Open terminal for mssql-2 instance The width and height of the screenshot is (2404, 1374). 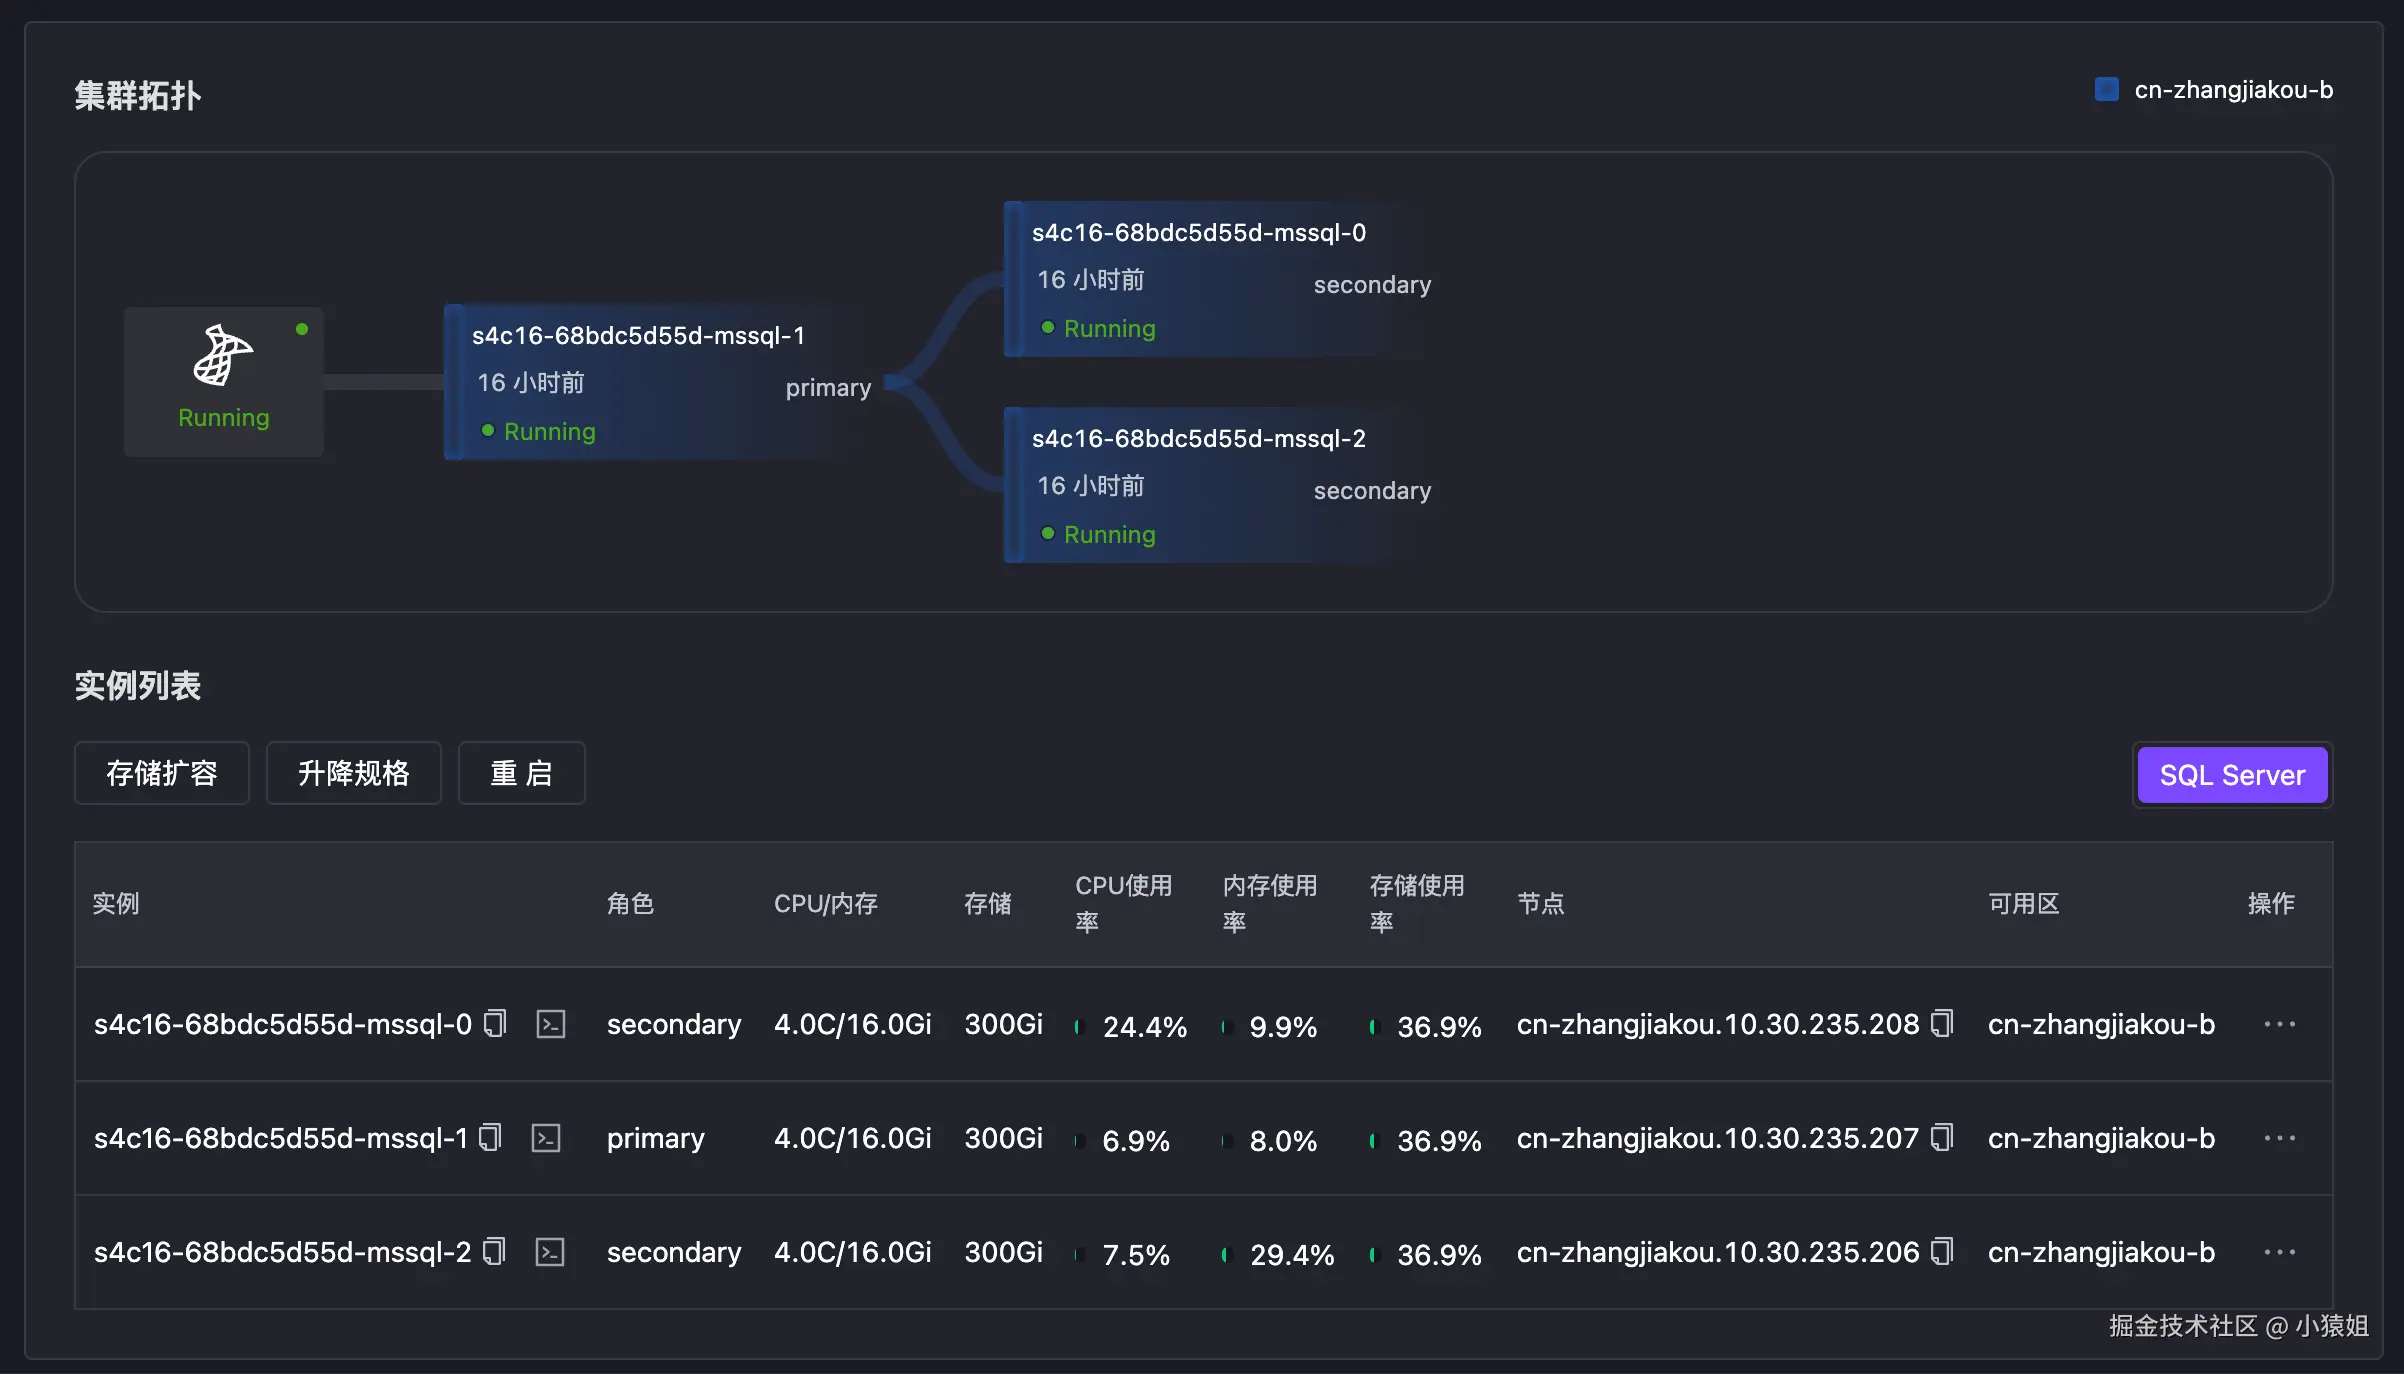pyautogui.click(x=550, y=1251)
